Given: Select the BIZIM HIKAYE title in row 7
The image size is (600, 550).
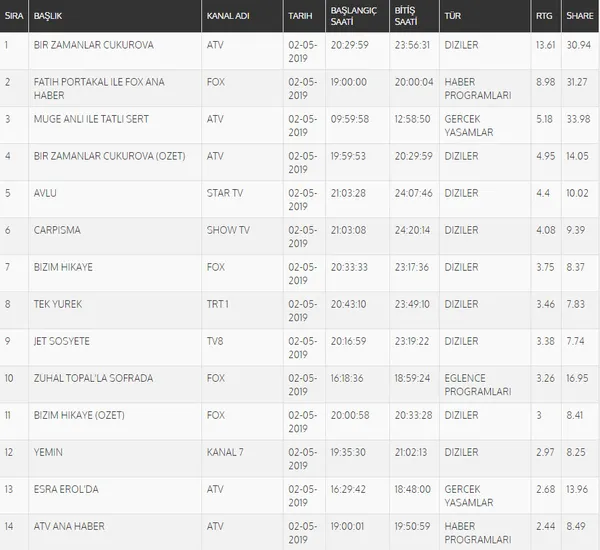Looking at the screenshot, I should [x=63, y=267].
